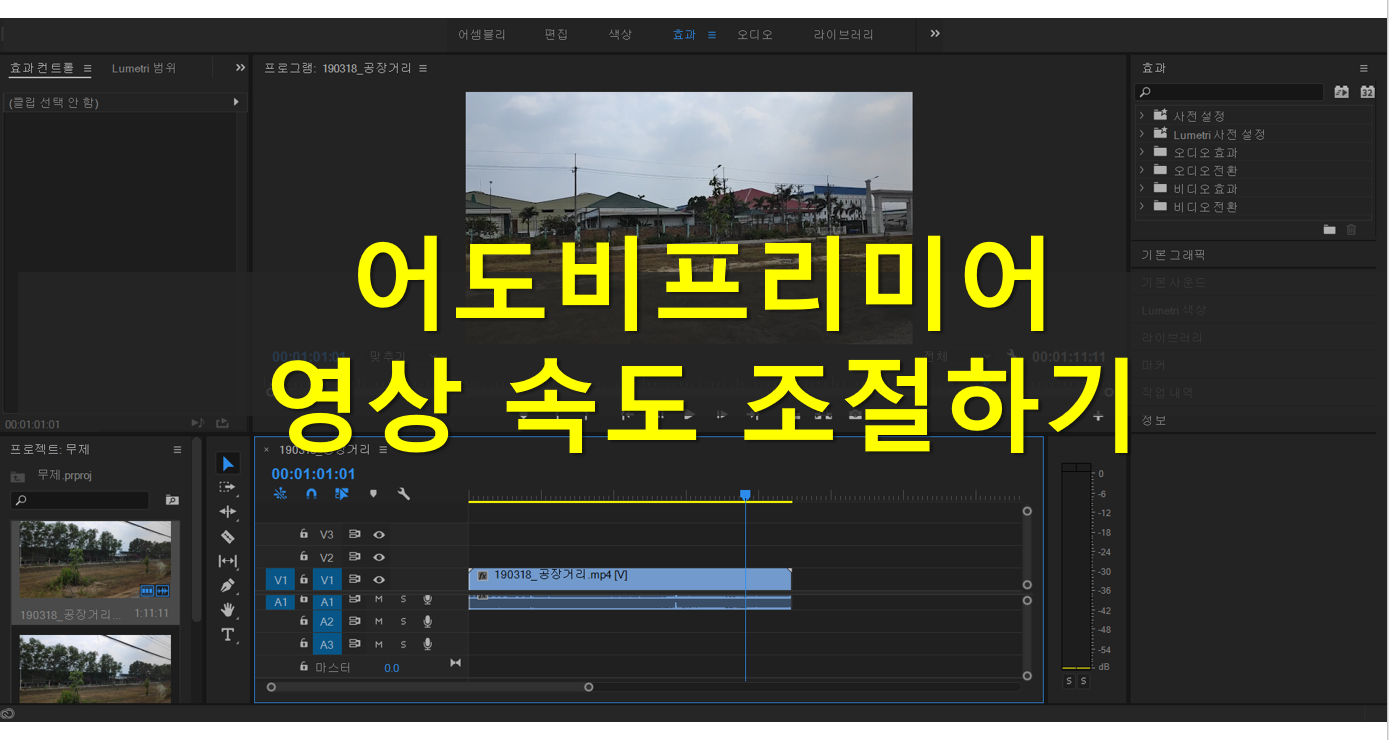Click the left S solo button under audio meter
Screen dimensions: 1389x740
tap(1068, 681)
